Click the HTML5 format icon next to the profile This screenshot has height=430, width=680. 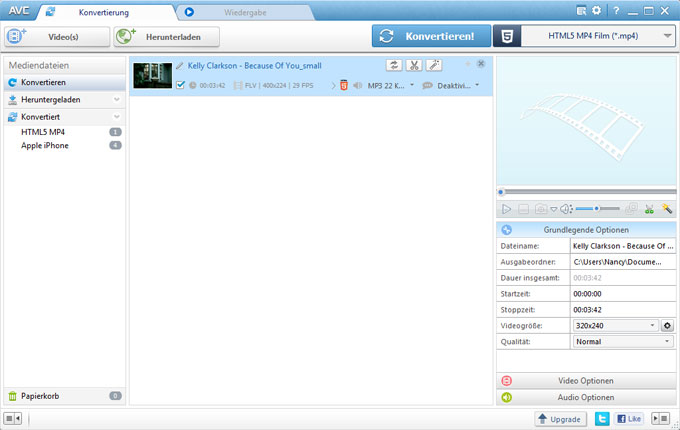[507, 36]
